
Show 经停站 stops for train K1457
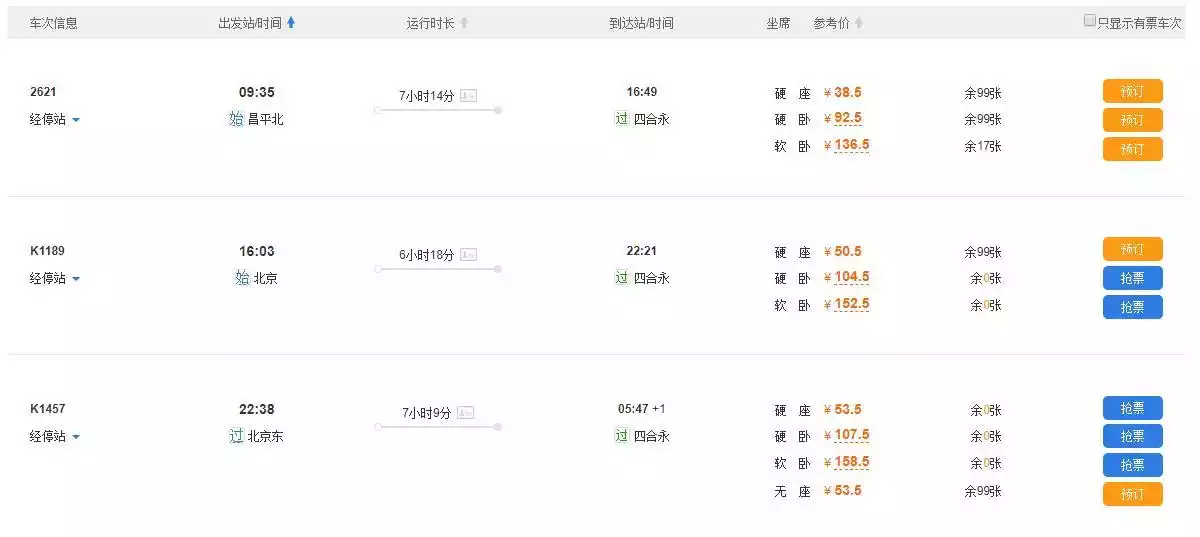pos(55,437)
